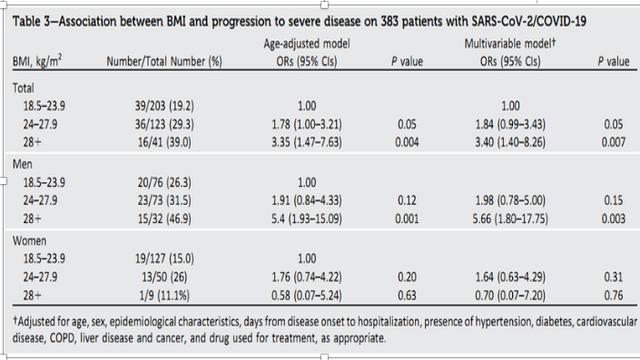Click the value 1.64 (0.63–4.29)
Image resolution: width=640 pixels, height=360 pixels.
point(510,277)
